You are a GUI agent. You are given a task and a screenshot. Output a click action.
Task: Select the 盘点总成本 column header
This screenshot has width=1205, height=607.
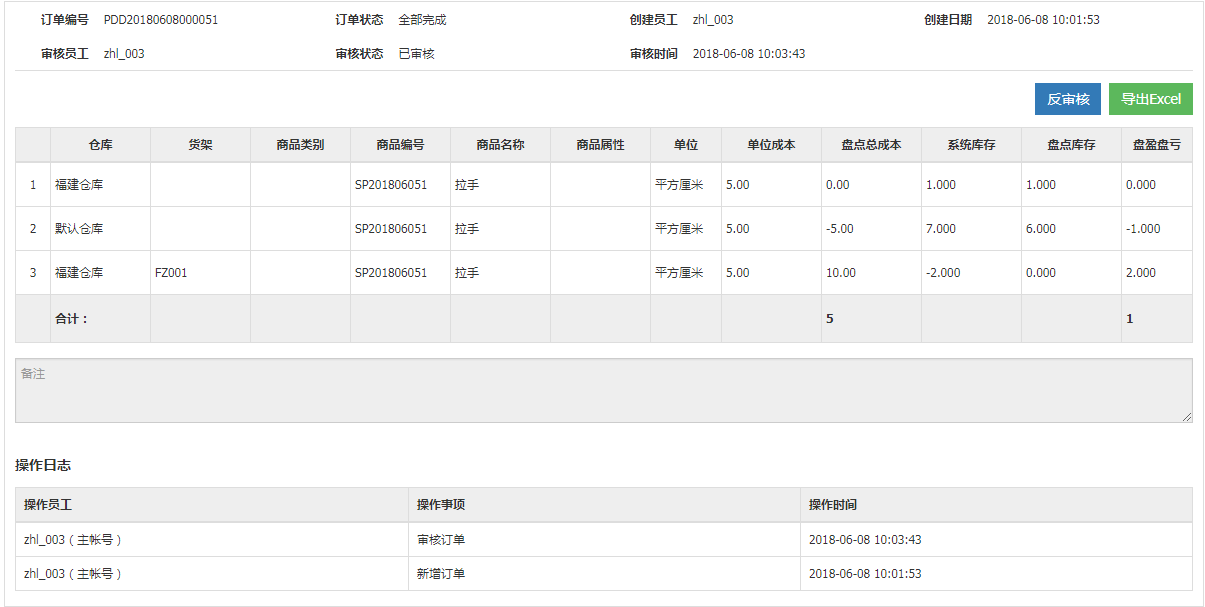(871, 145)
